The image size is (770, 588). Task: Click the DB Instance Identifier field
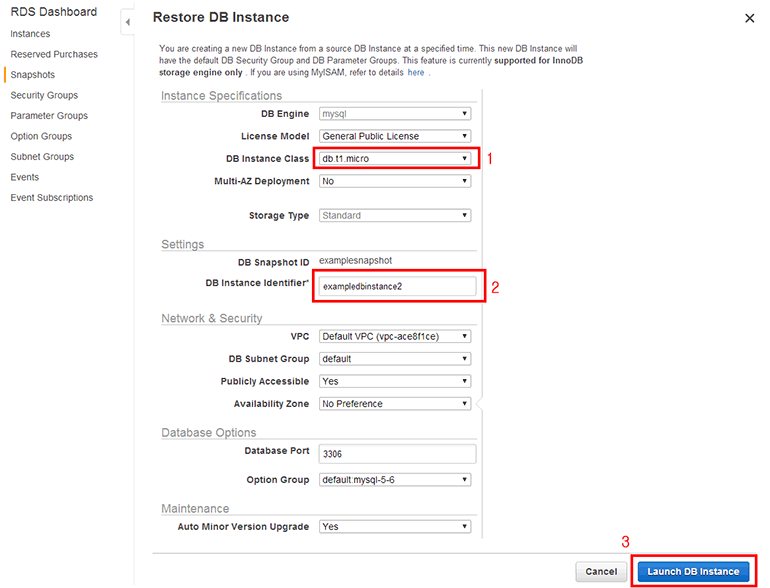[x=396, y=286]
